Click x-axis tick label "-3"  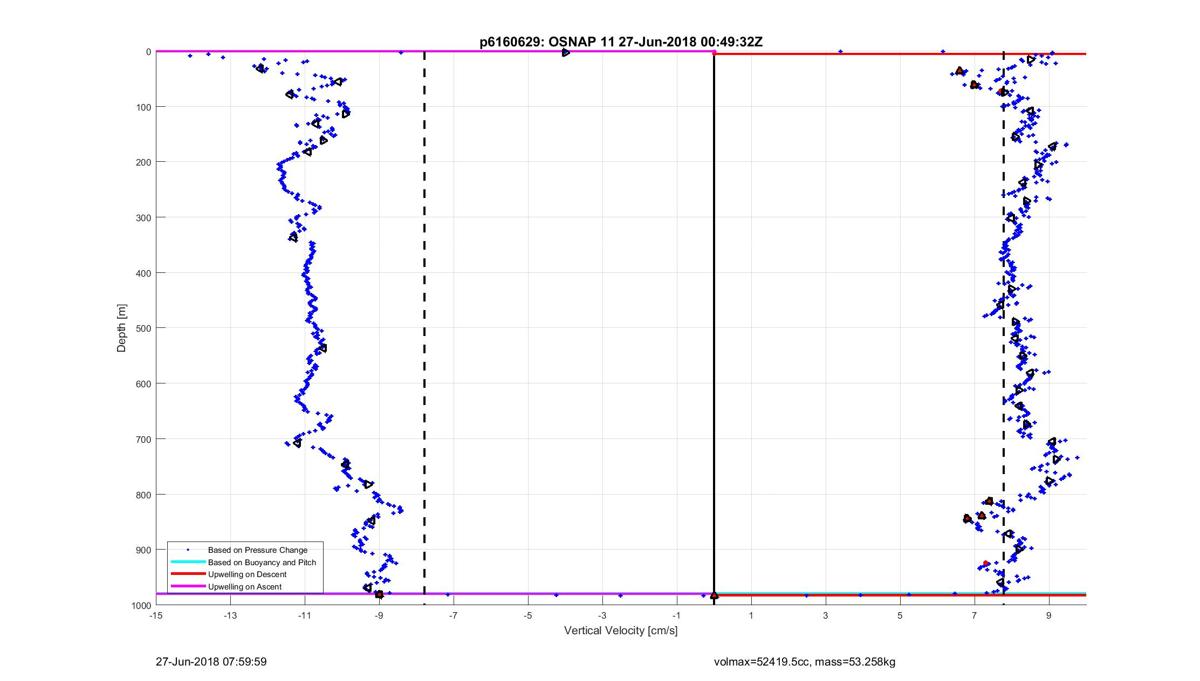pos(602,616)
